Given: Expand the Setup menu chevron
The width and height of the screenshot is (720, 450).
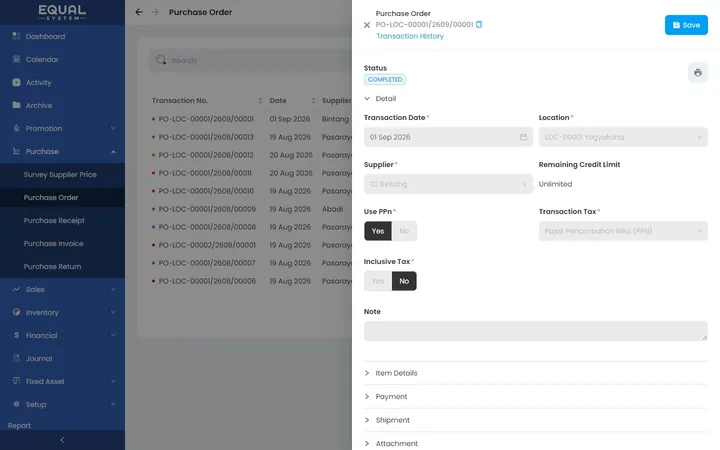Looking at the screenshot, I should coord(113,404).
